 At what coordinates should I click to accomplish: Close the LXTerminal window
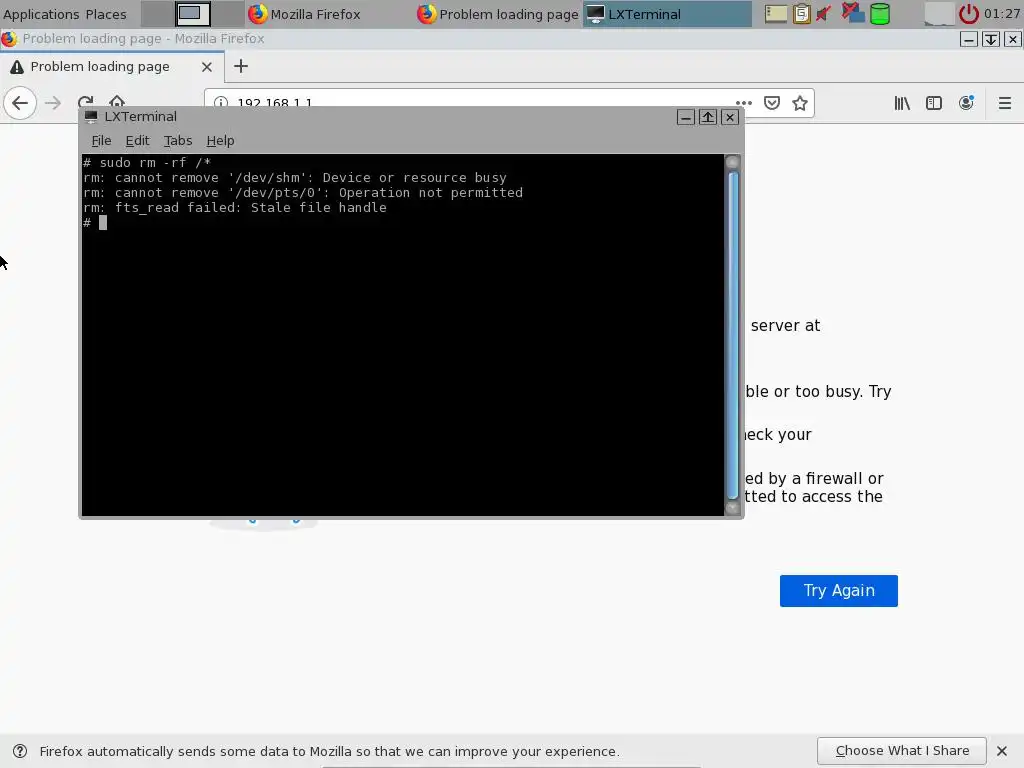pos(730,117)
